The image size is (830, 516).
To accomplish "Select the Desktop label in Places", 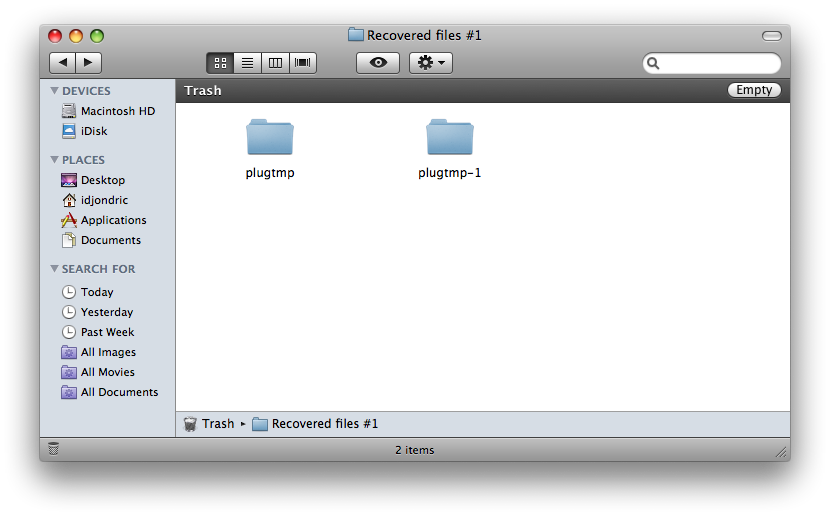I will 103,180.
